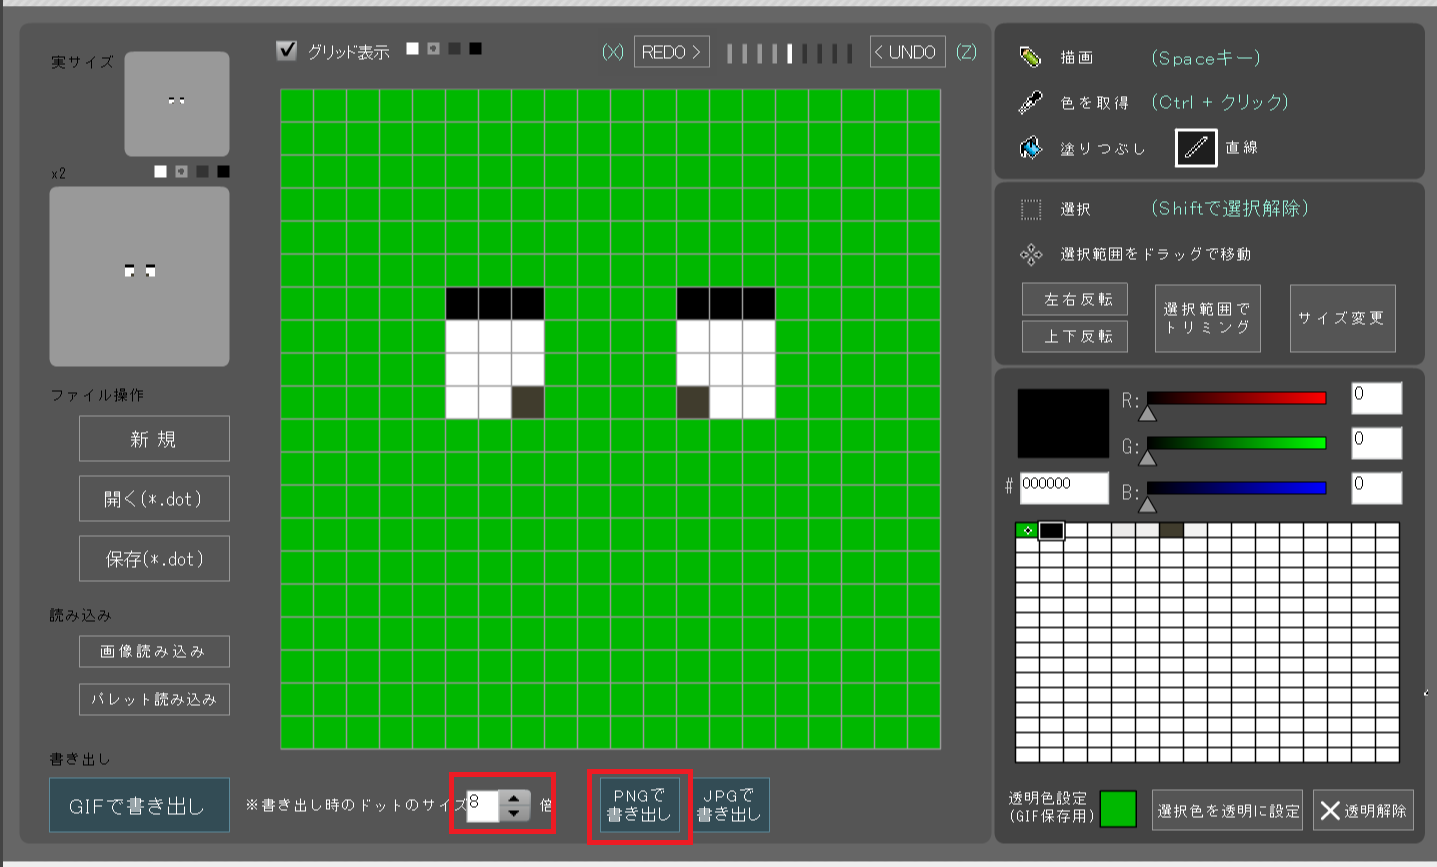Click the UNDO button

tap(907, 52)
